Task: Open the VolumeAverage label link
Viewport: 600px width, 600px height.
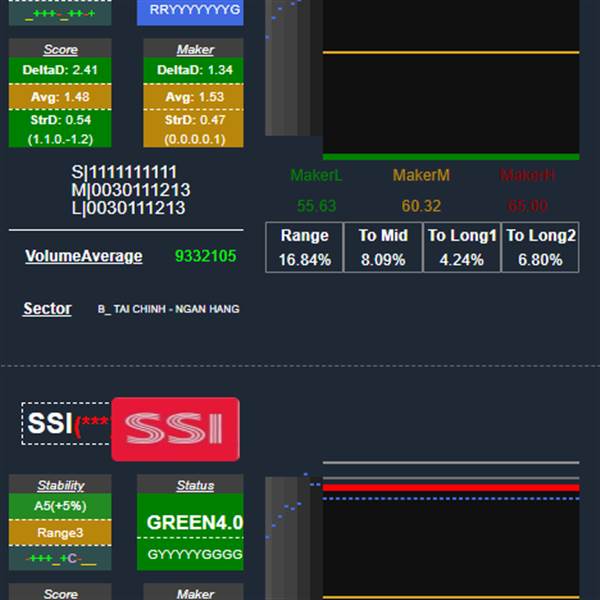Action: tap(84, 256)
